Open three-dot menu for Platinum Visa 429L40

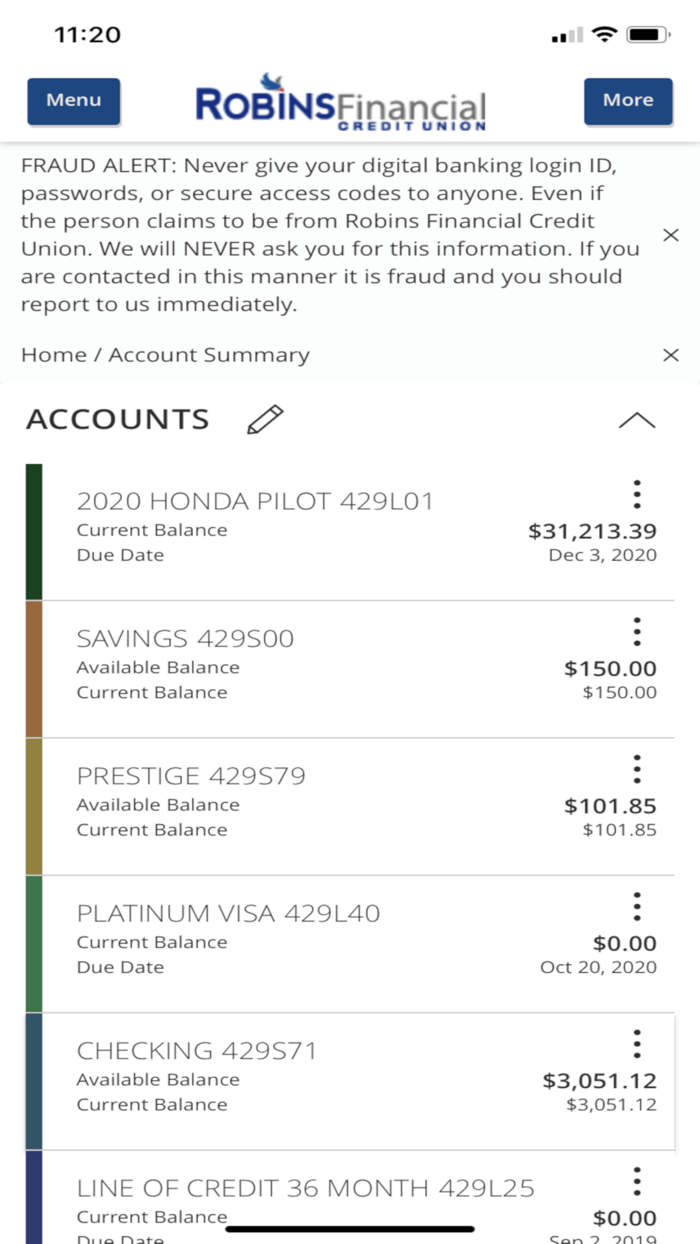[x=637, y=906]
